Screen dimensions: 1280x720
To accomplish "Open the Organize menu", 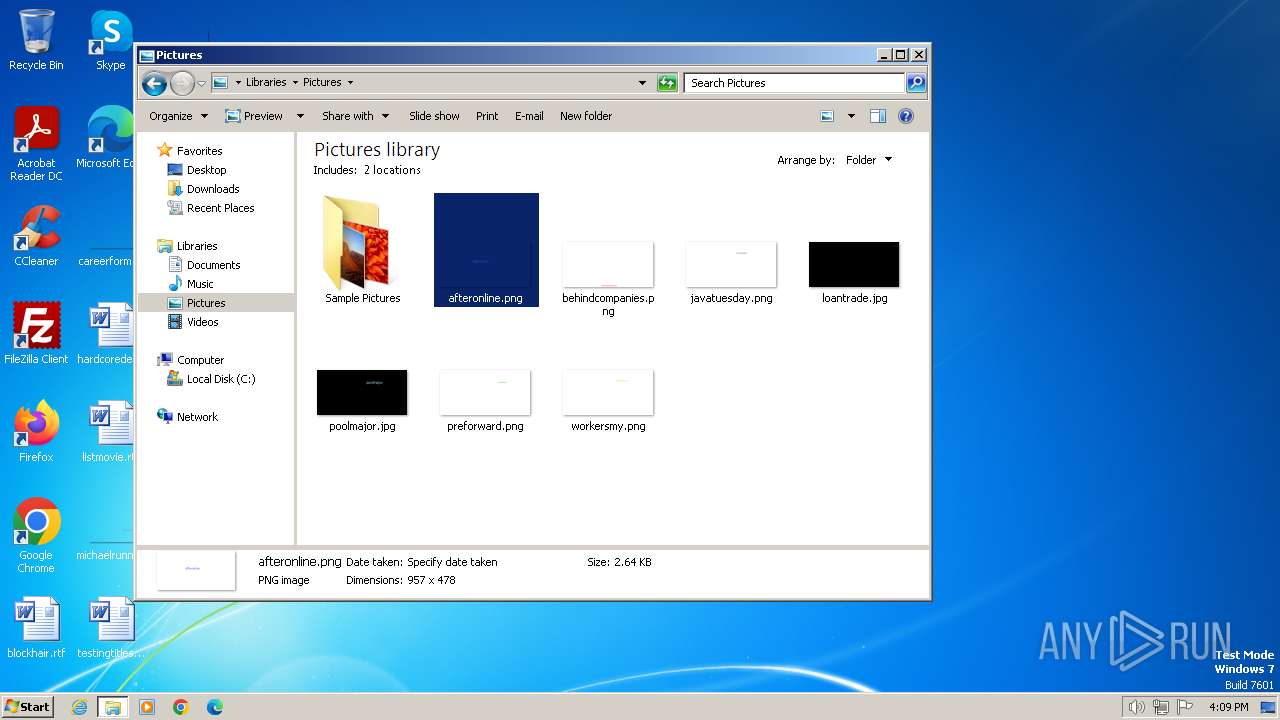I will click(x=178, y=116).
